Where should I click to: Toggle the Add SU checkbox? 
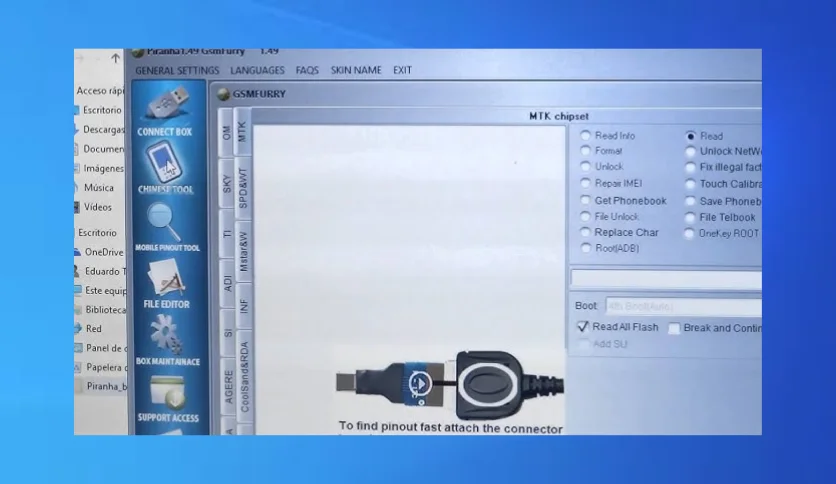point(584,344)
